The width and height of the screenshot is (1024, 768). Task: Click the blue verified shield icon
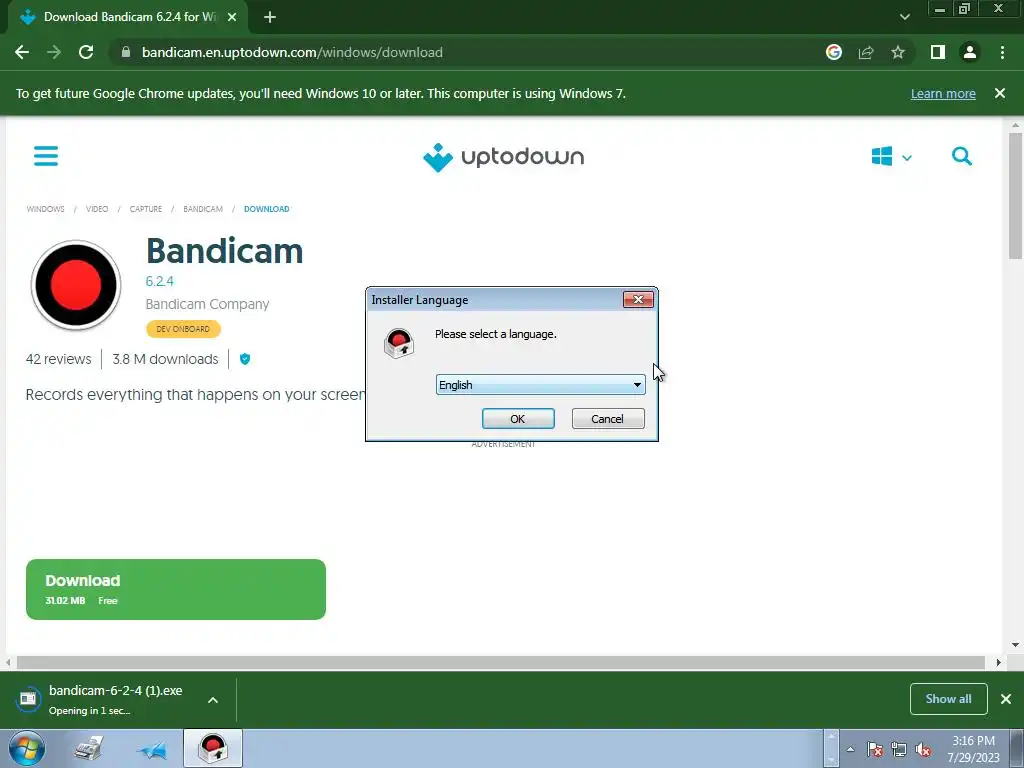(245, 359)
